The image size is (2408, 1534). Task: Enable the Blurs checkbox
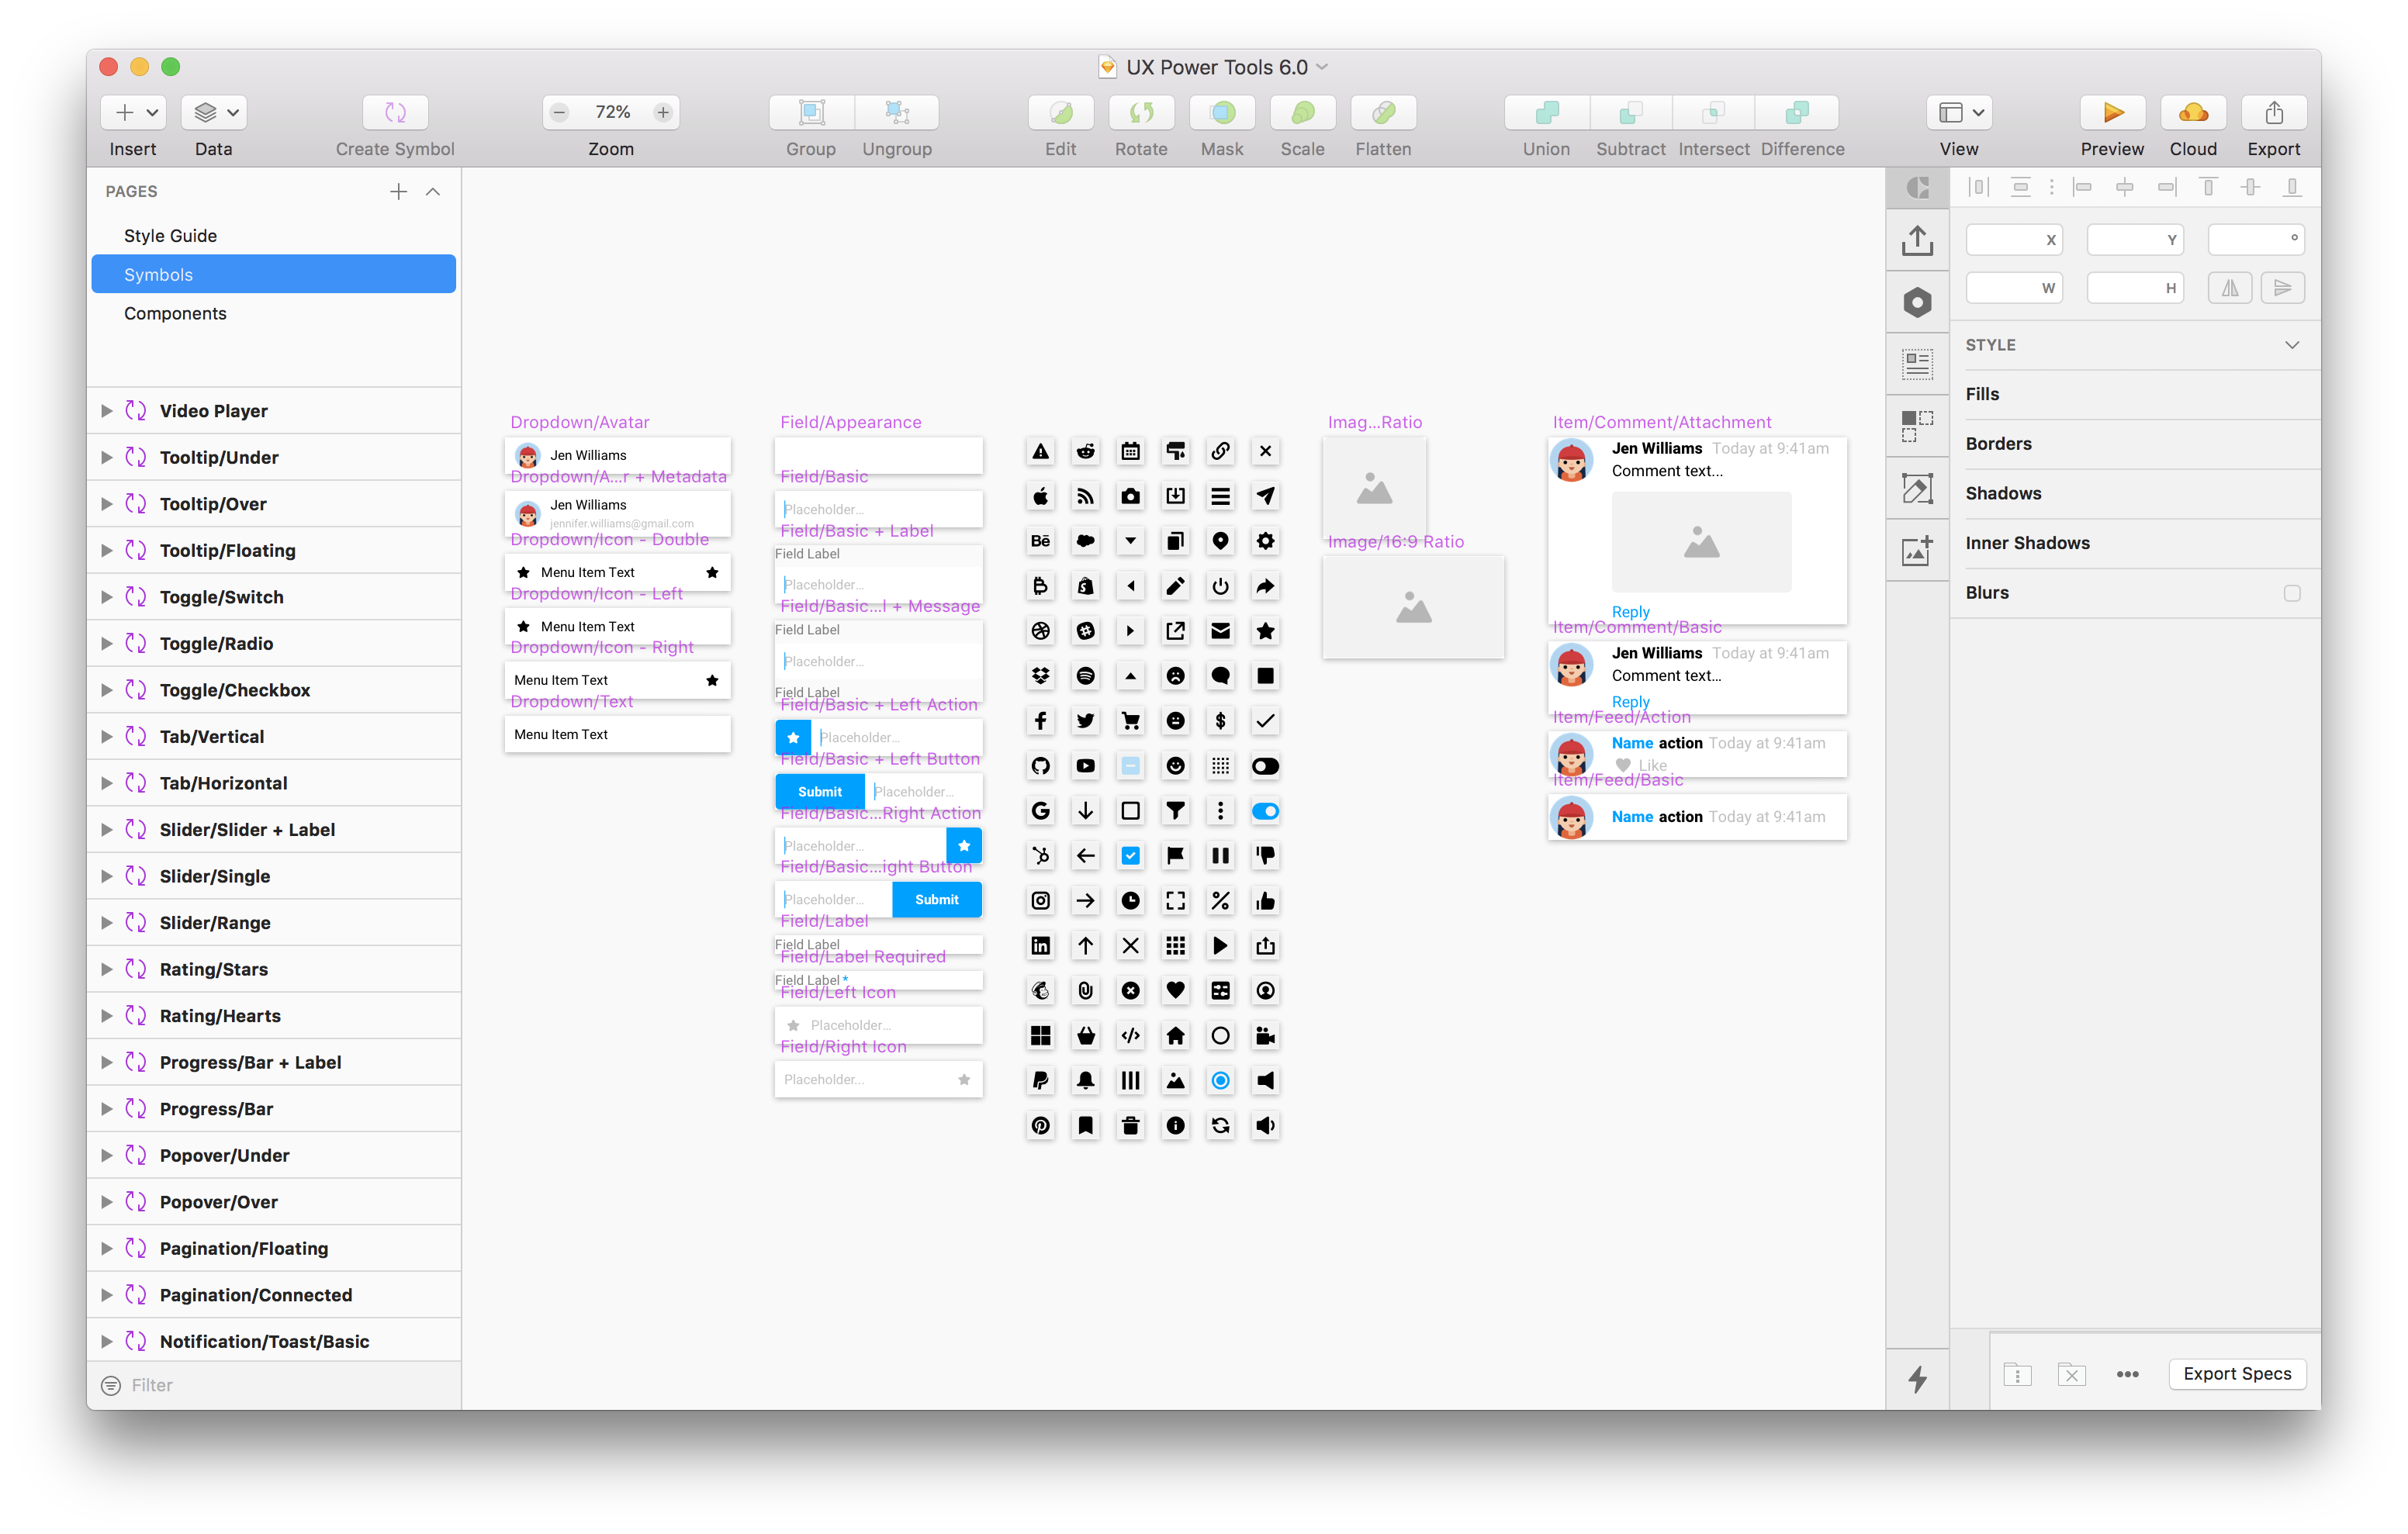[x=2292, y=593]
